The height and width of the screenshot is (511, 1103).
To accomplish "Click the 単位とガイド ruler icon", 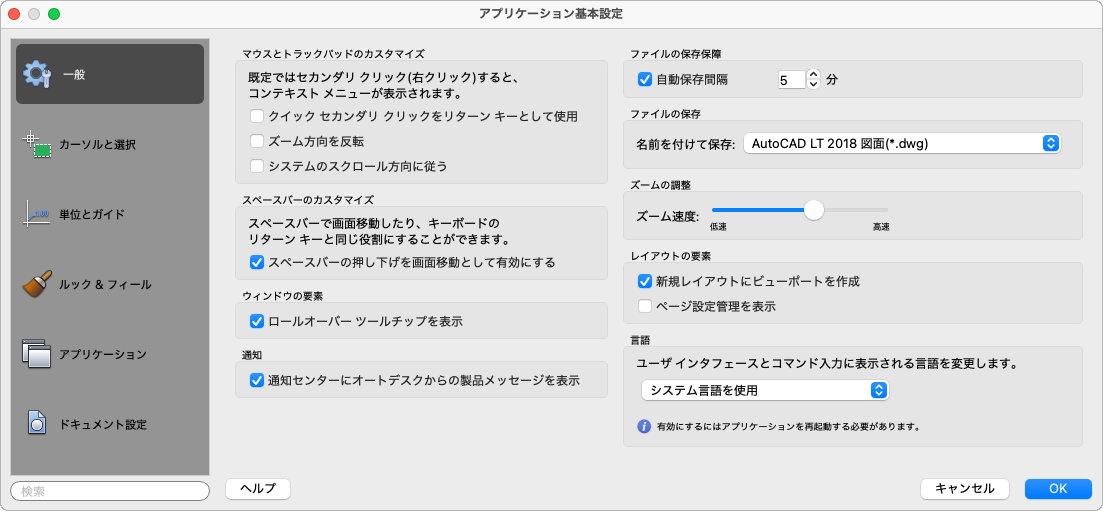I will (x=37, y=214).
